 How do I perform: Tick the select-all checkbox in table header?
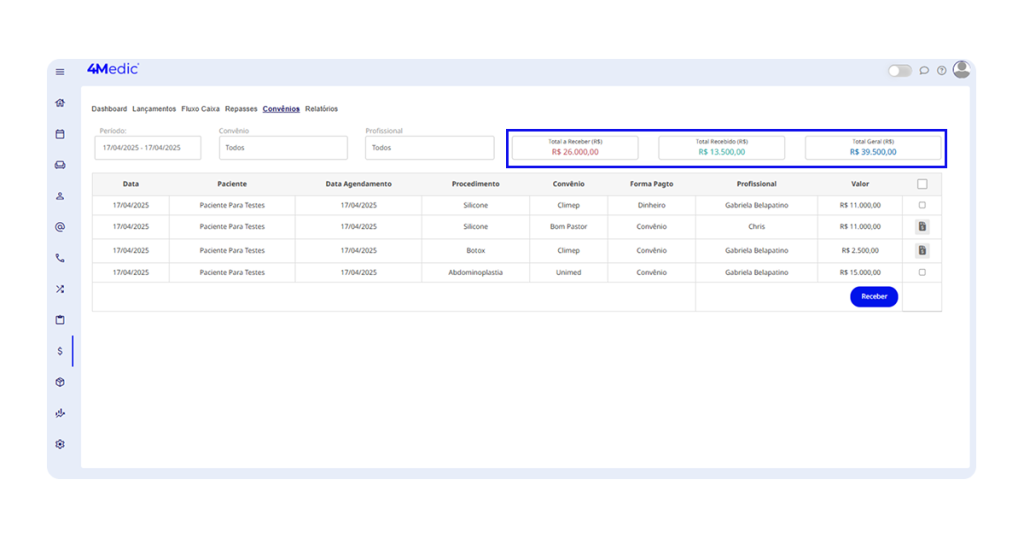pyautogui.click(x=922, y=184)
